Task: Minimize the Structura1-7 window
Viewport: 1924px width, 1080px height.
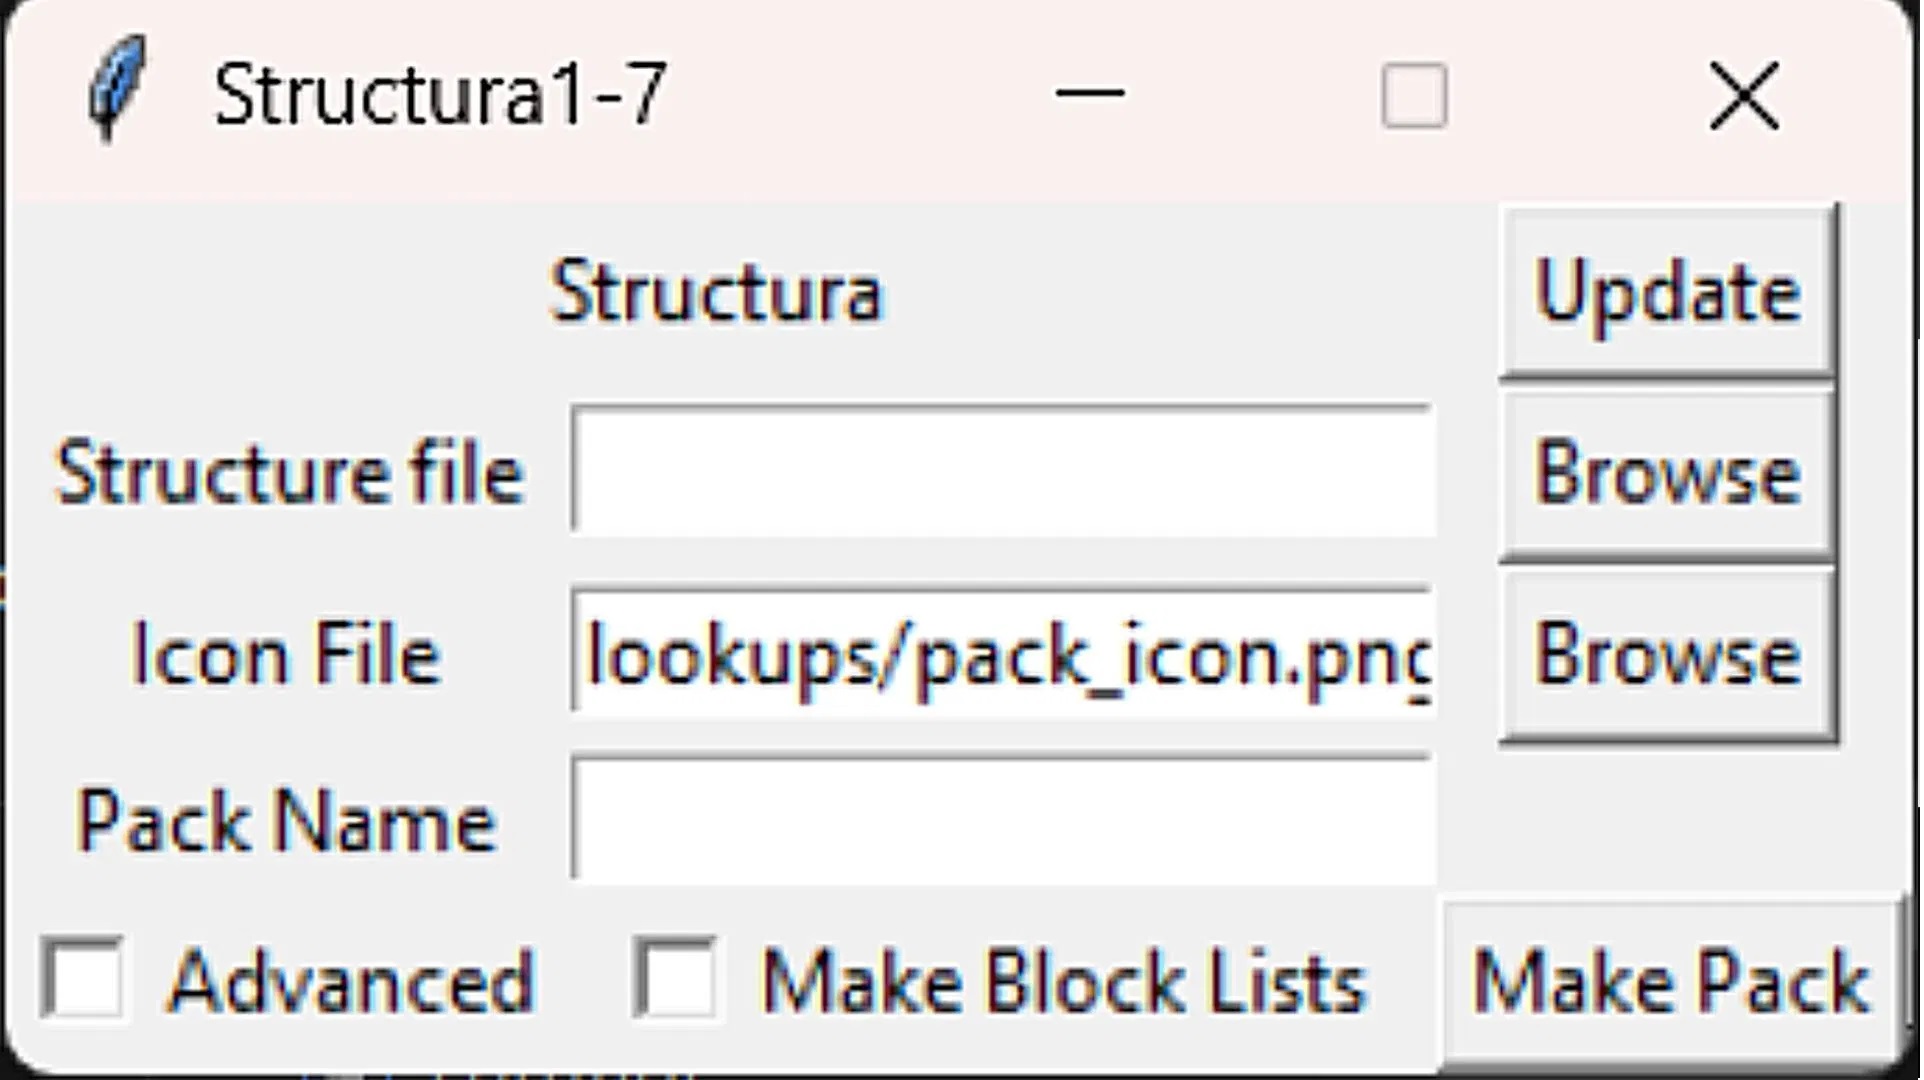Action: 1090,94
